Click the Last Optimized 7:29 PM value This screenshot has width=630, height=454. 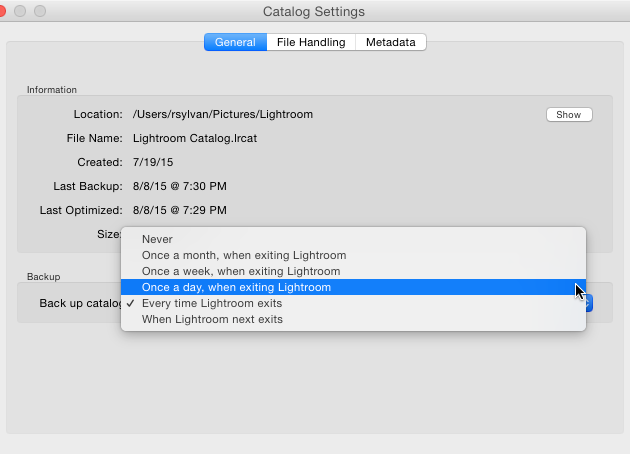point(180,211)
